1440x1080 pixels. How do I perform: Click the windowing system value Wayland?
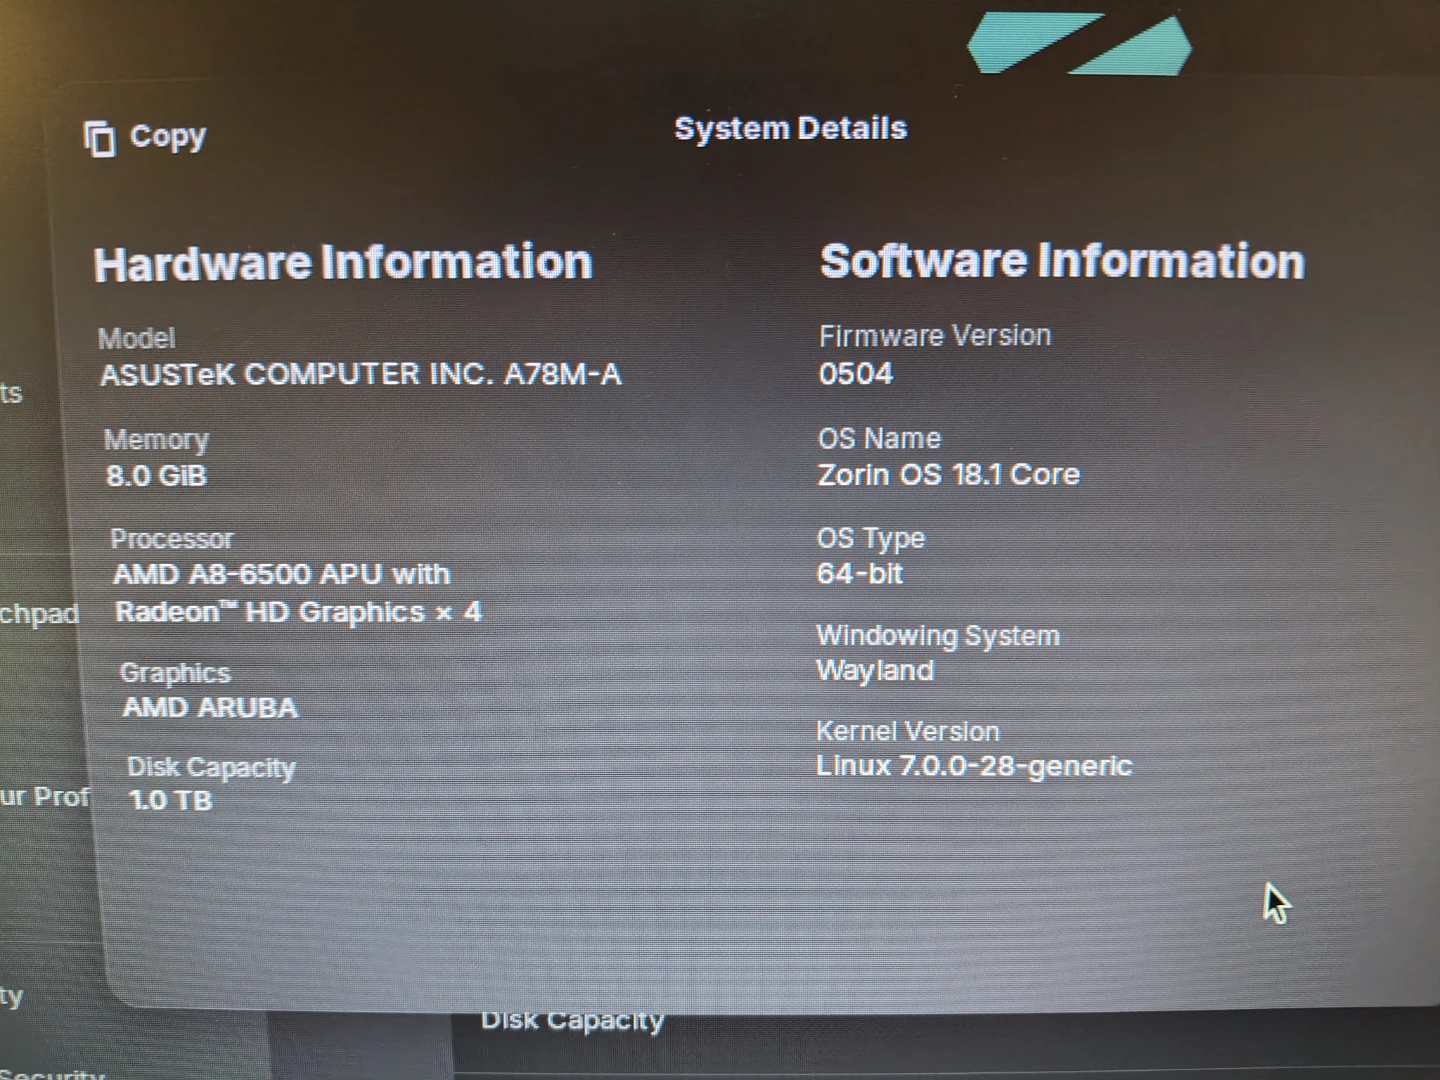875,670
